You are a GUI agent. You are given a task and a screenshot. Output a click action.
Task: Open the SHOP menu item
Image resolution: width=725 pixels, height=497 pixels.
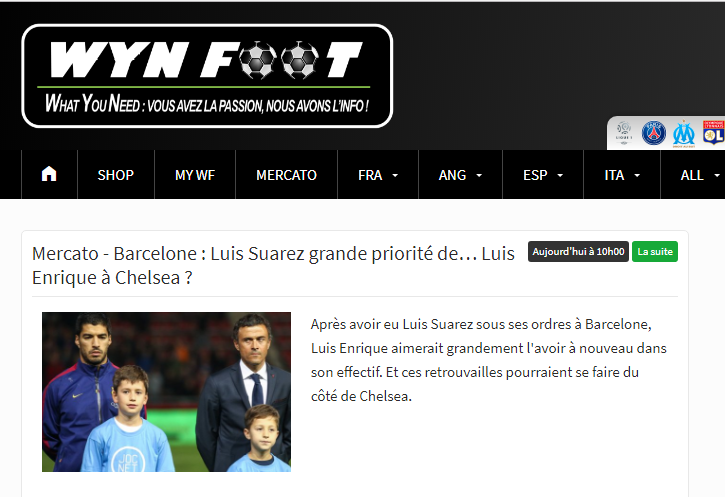116,175
